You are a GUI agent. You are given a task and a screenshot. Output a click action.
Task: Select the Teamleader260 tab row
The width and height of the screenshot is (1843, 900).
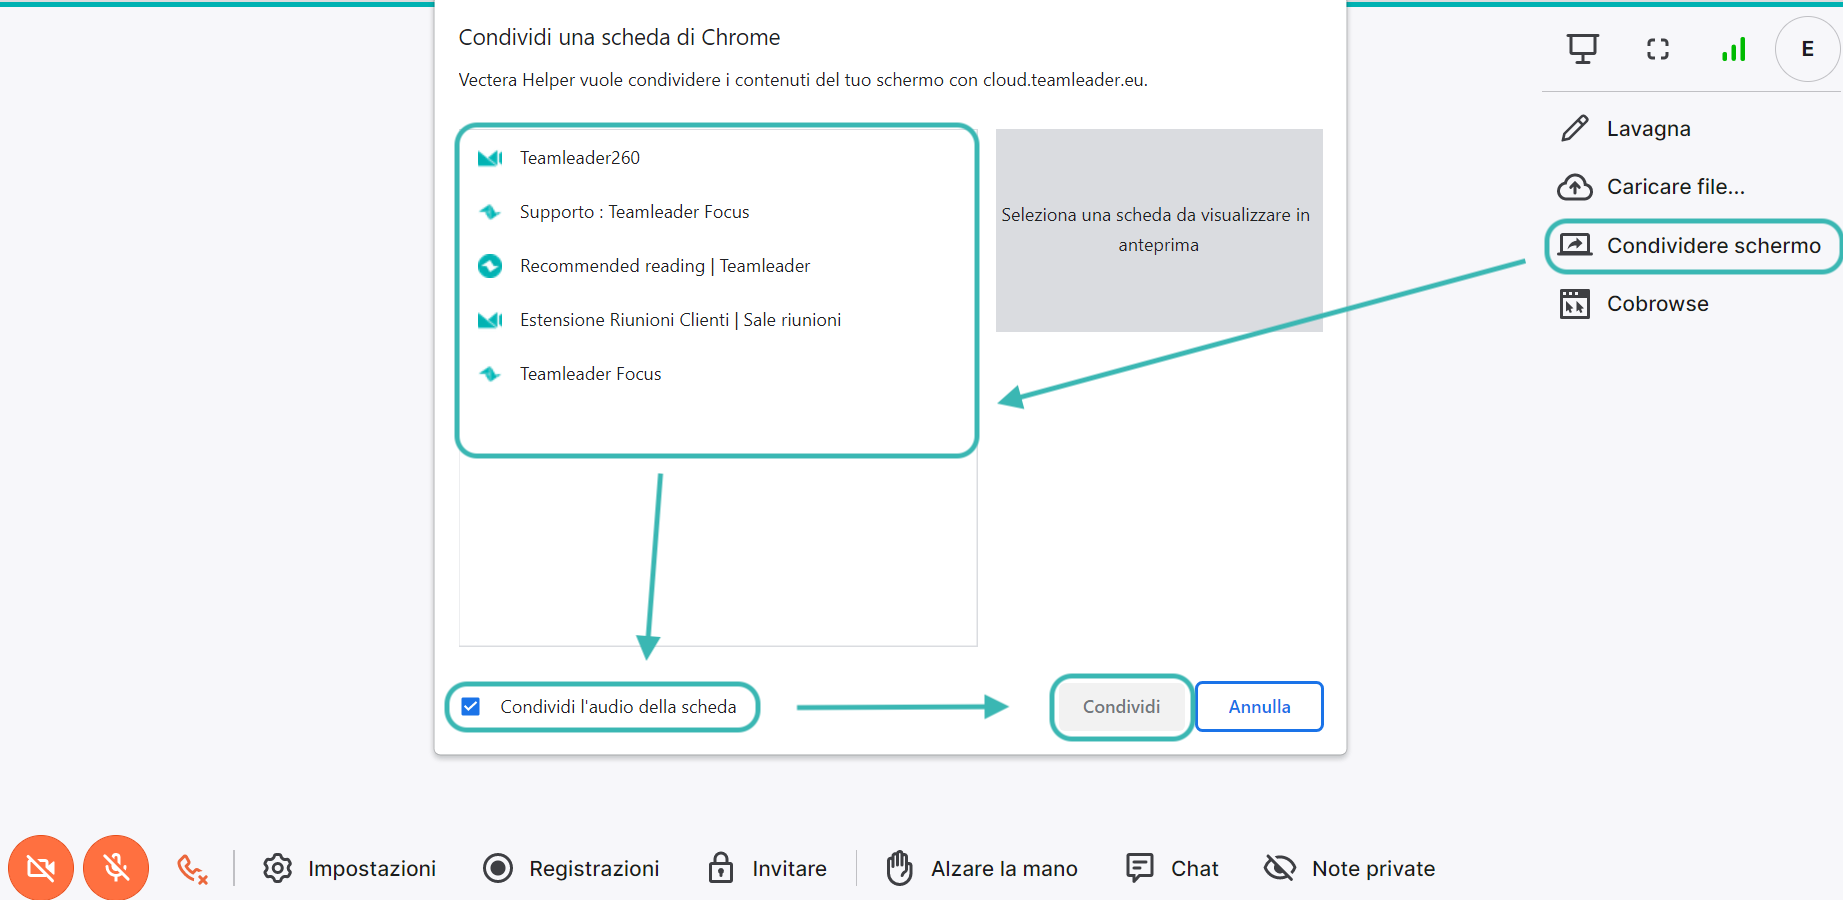coord(717,158)
